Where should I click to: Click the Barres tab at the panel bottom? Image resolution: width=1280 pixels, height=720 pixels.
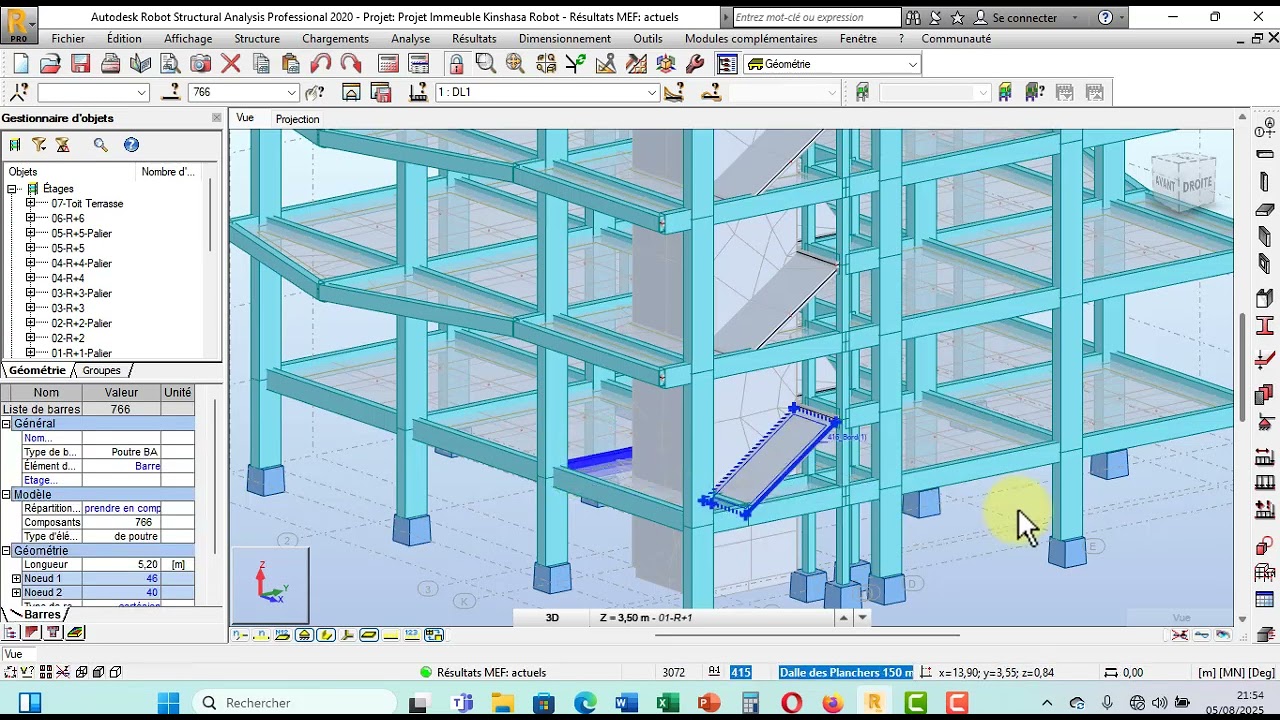click(x=41, y=614)
